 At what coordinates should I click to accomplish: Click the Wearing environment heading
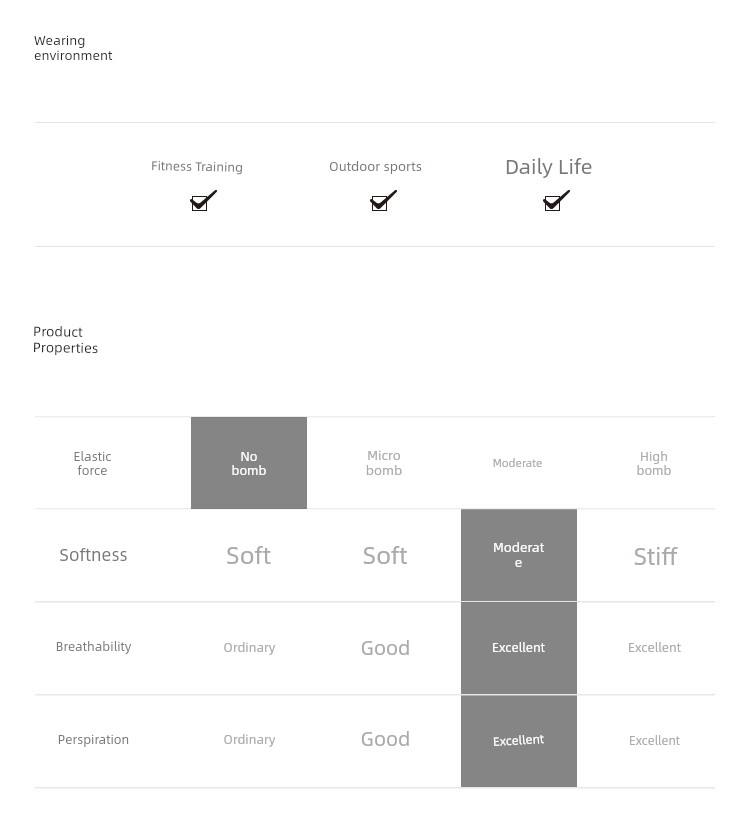(x=73, y=48)
